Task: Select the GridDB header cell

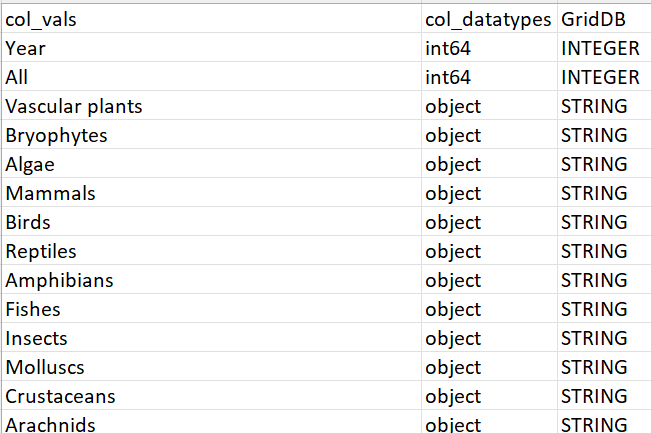Action: click(594, 19)
